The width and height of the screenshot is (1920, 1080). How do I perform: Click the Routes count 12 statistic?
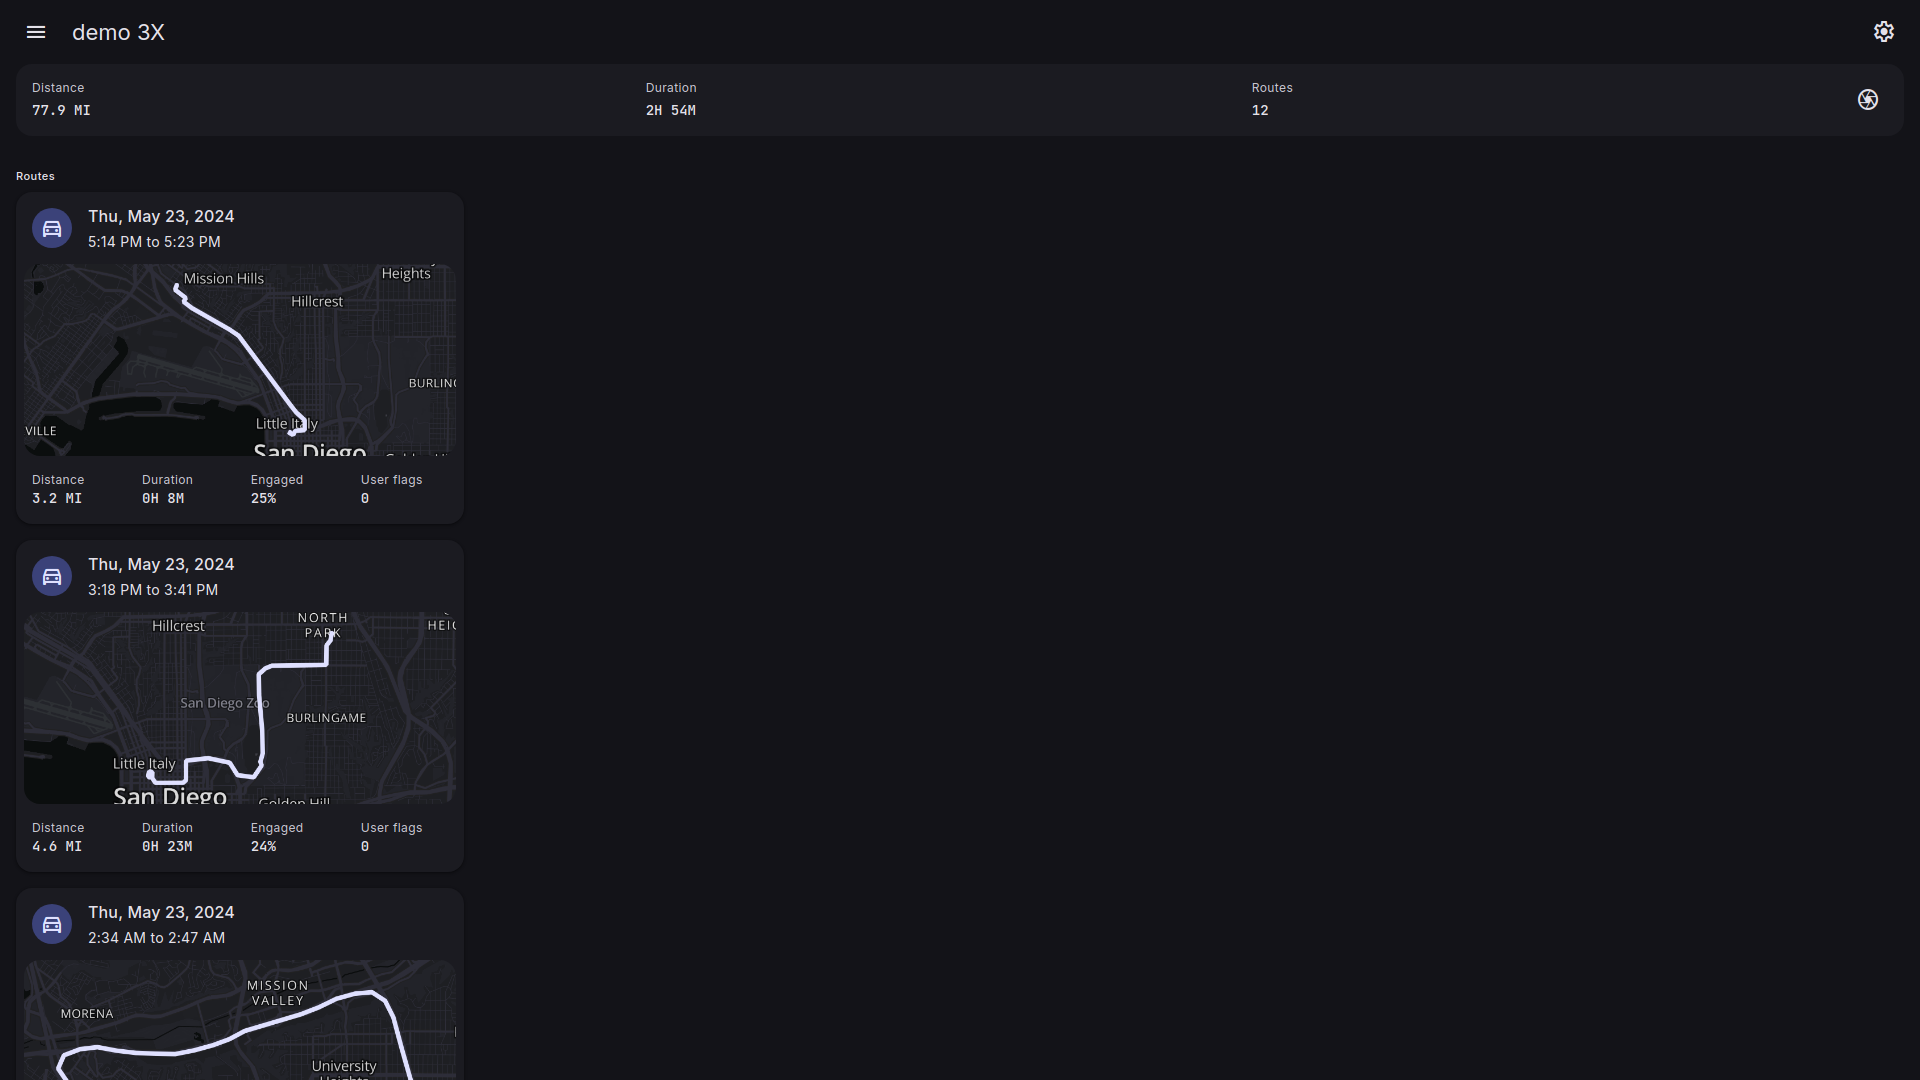(x=1260, y=110)
